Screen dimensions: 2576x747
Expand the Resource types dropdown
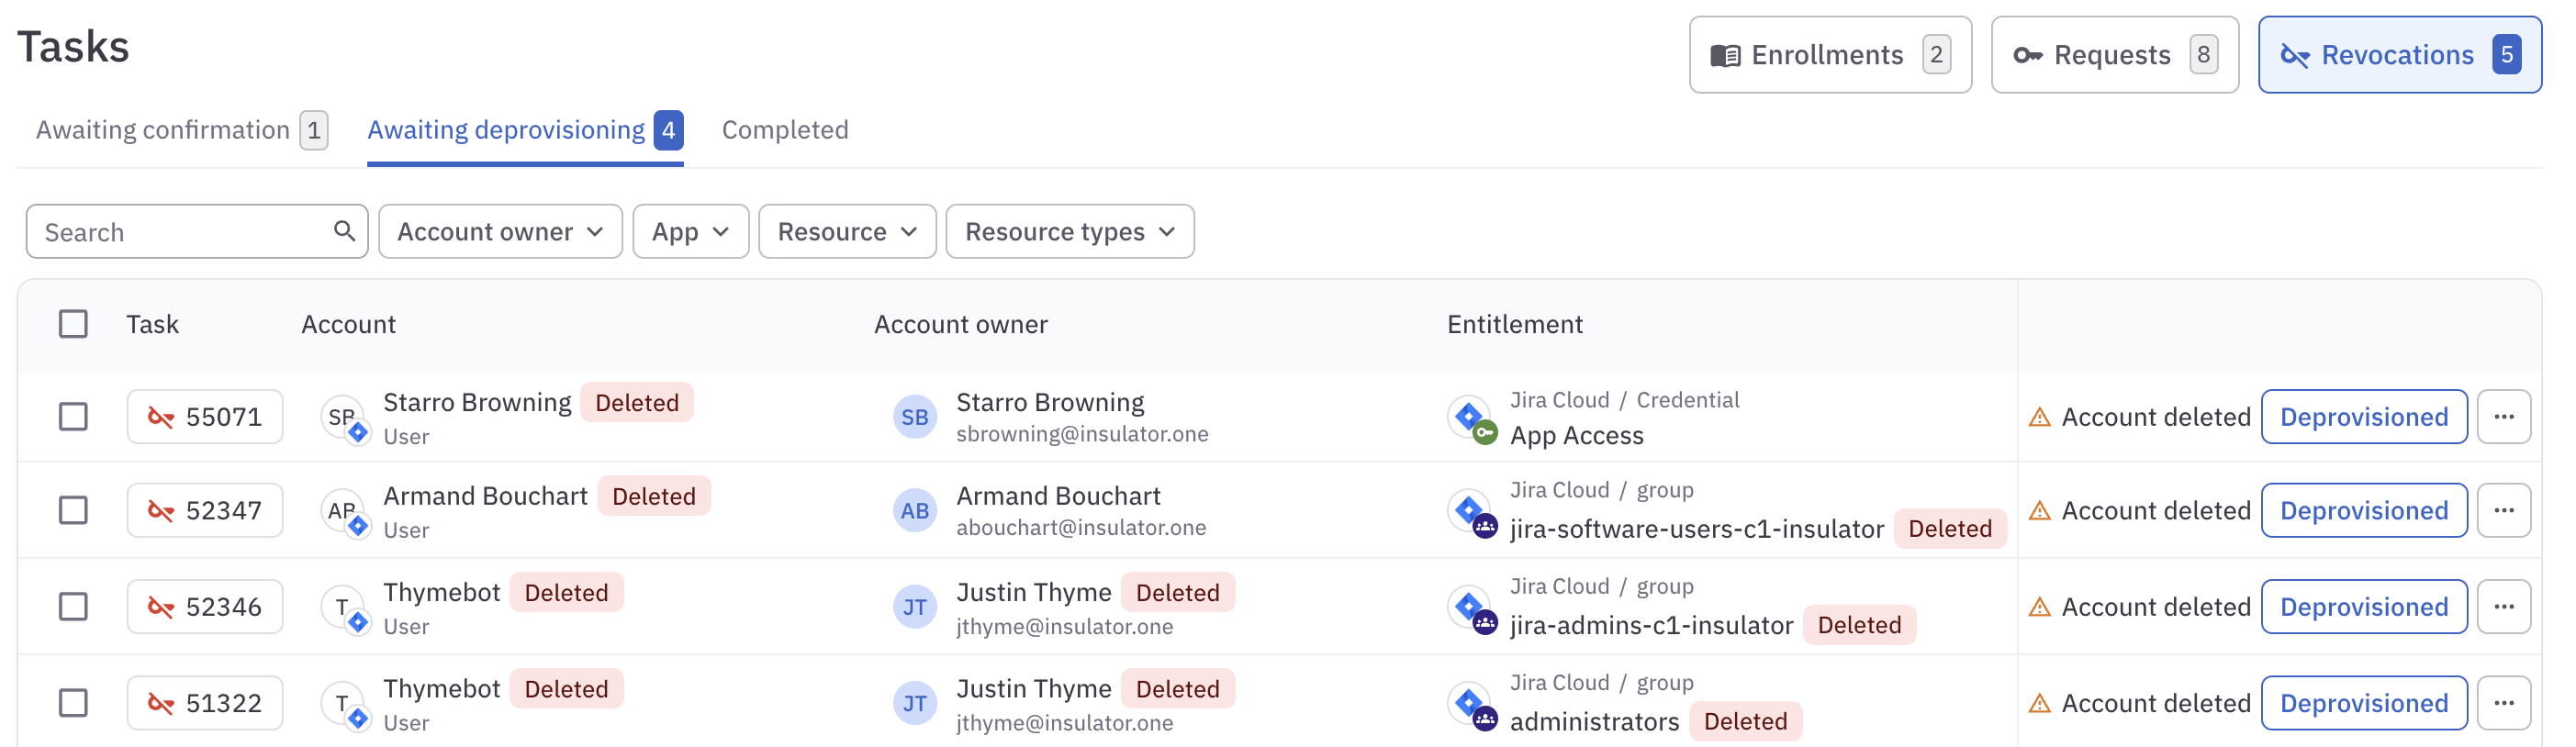pyautogui.click(x=1069, y=232)
